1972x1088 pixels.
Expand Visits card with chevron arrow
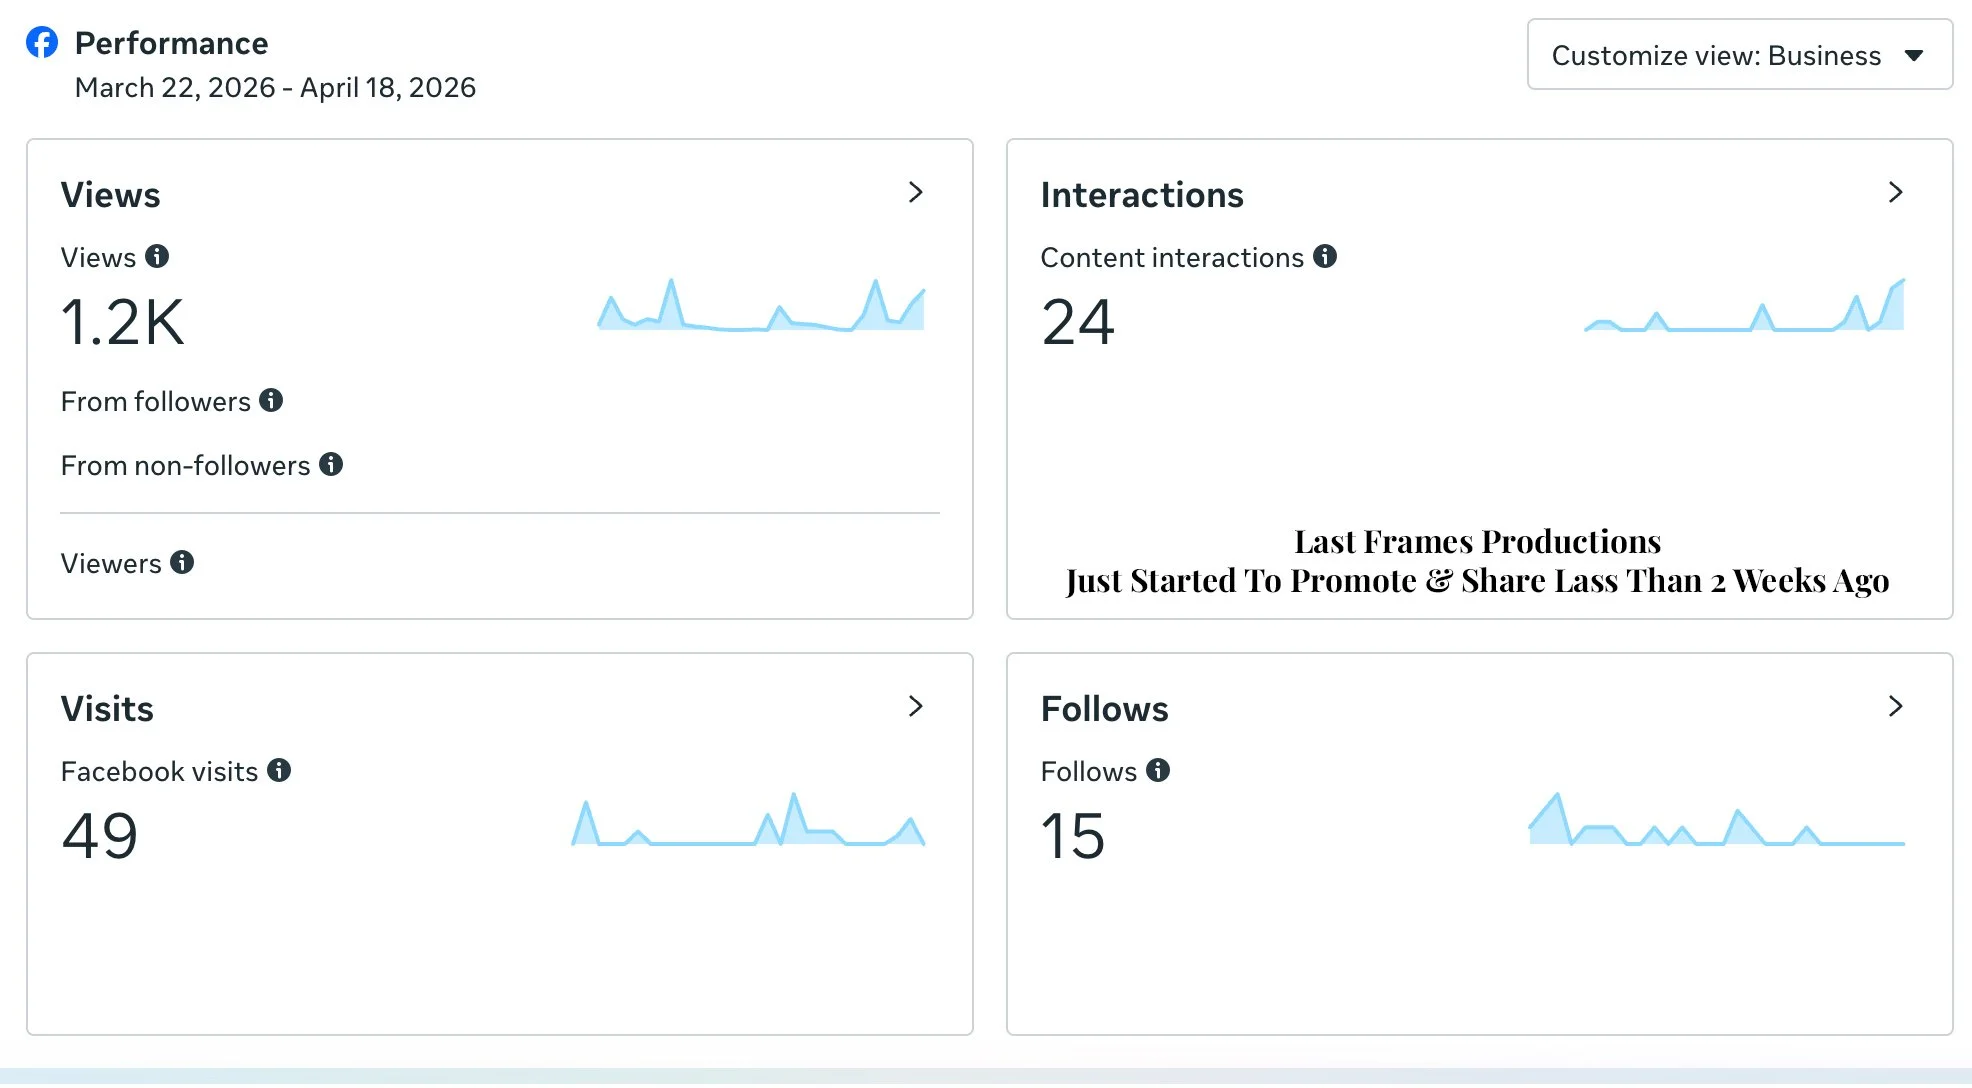click(x=915, y=706)
